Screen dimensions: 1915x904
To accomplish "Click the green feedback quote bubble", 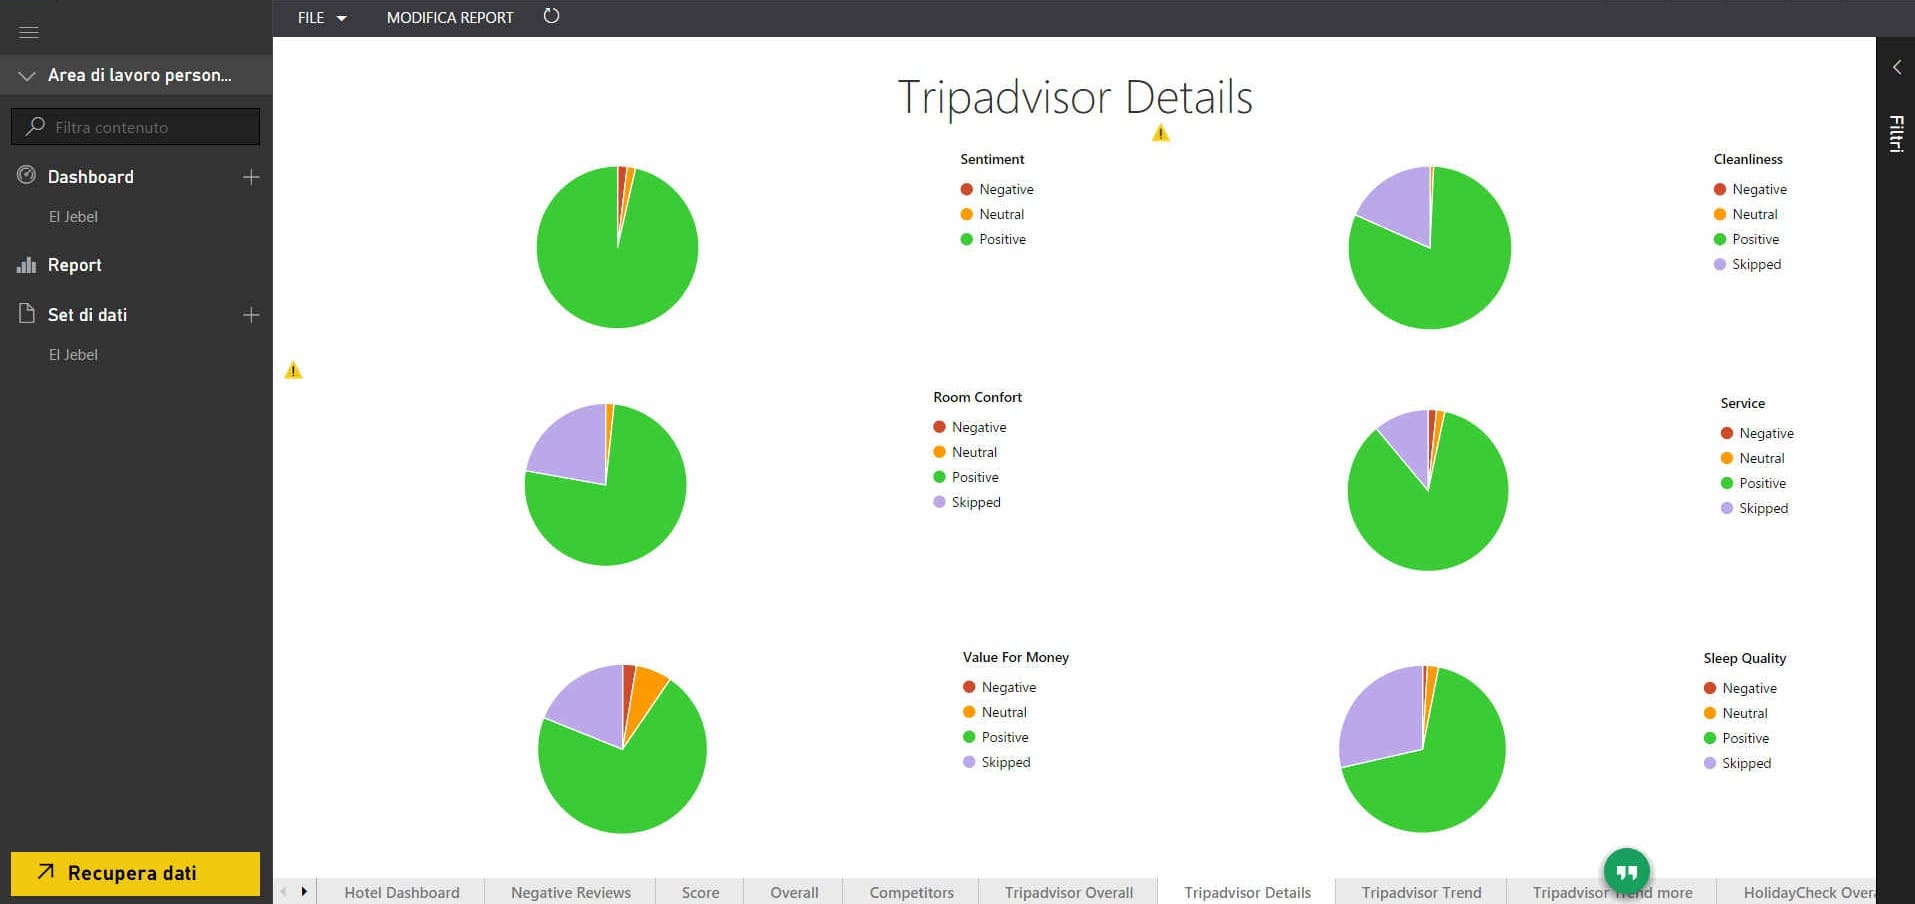I will [1626, 872].
